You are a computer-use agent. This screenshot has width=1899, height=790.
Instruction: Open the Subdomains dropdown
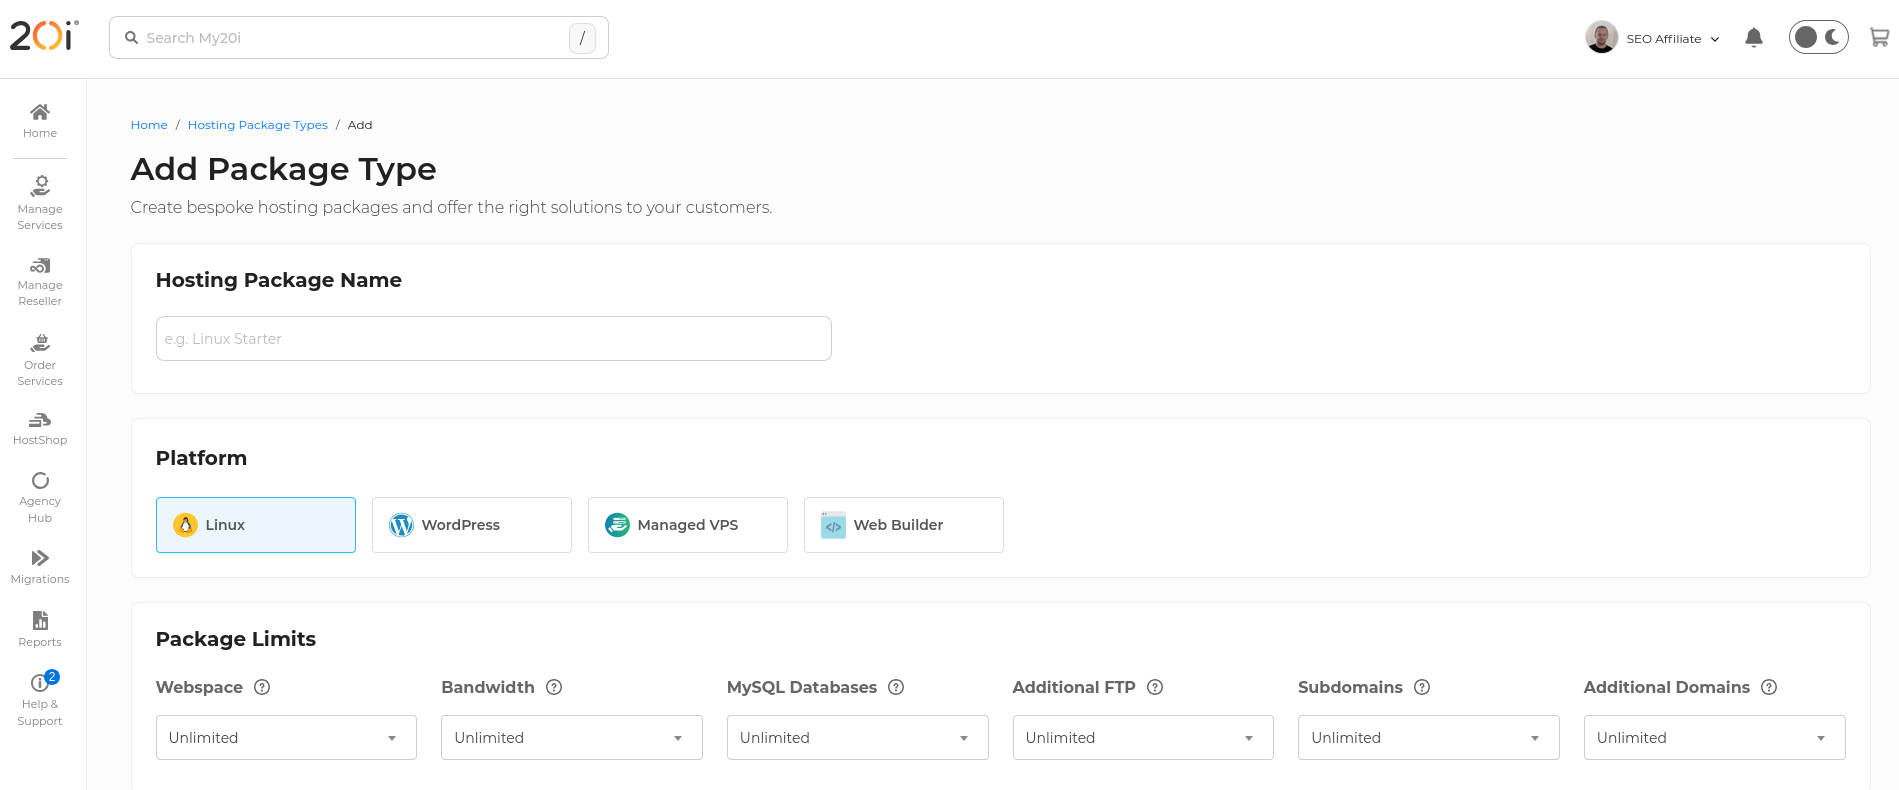point(1429,737)
